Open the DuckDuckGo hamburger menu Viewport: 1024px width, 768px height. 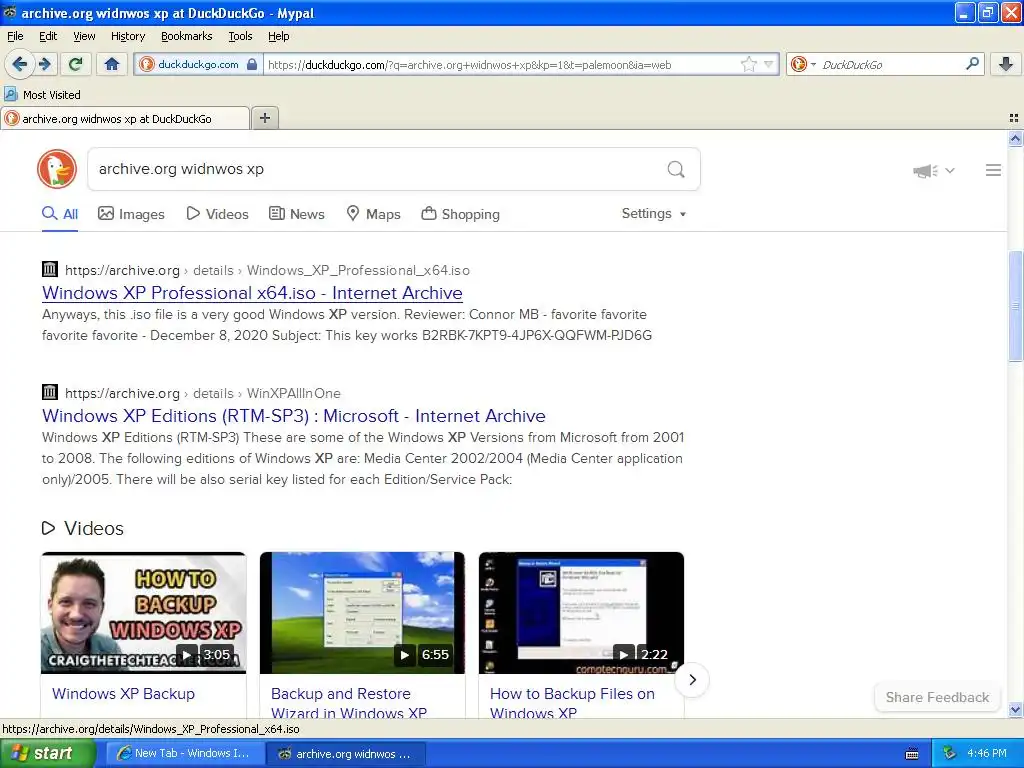(x=993, y=170)
